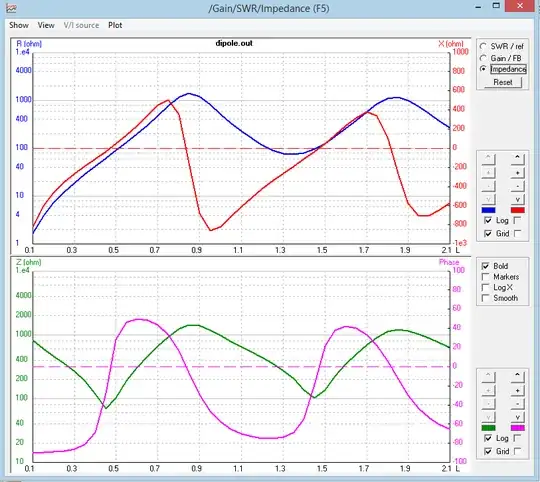Open the Plot menu
Image resolution: width=540 pixels, height=482 pixels.
[x=115, y=25]
